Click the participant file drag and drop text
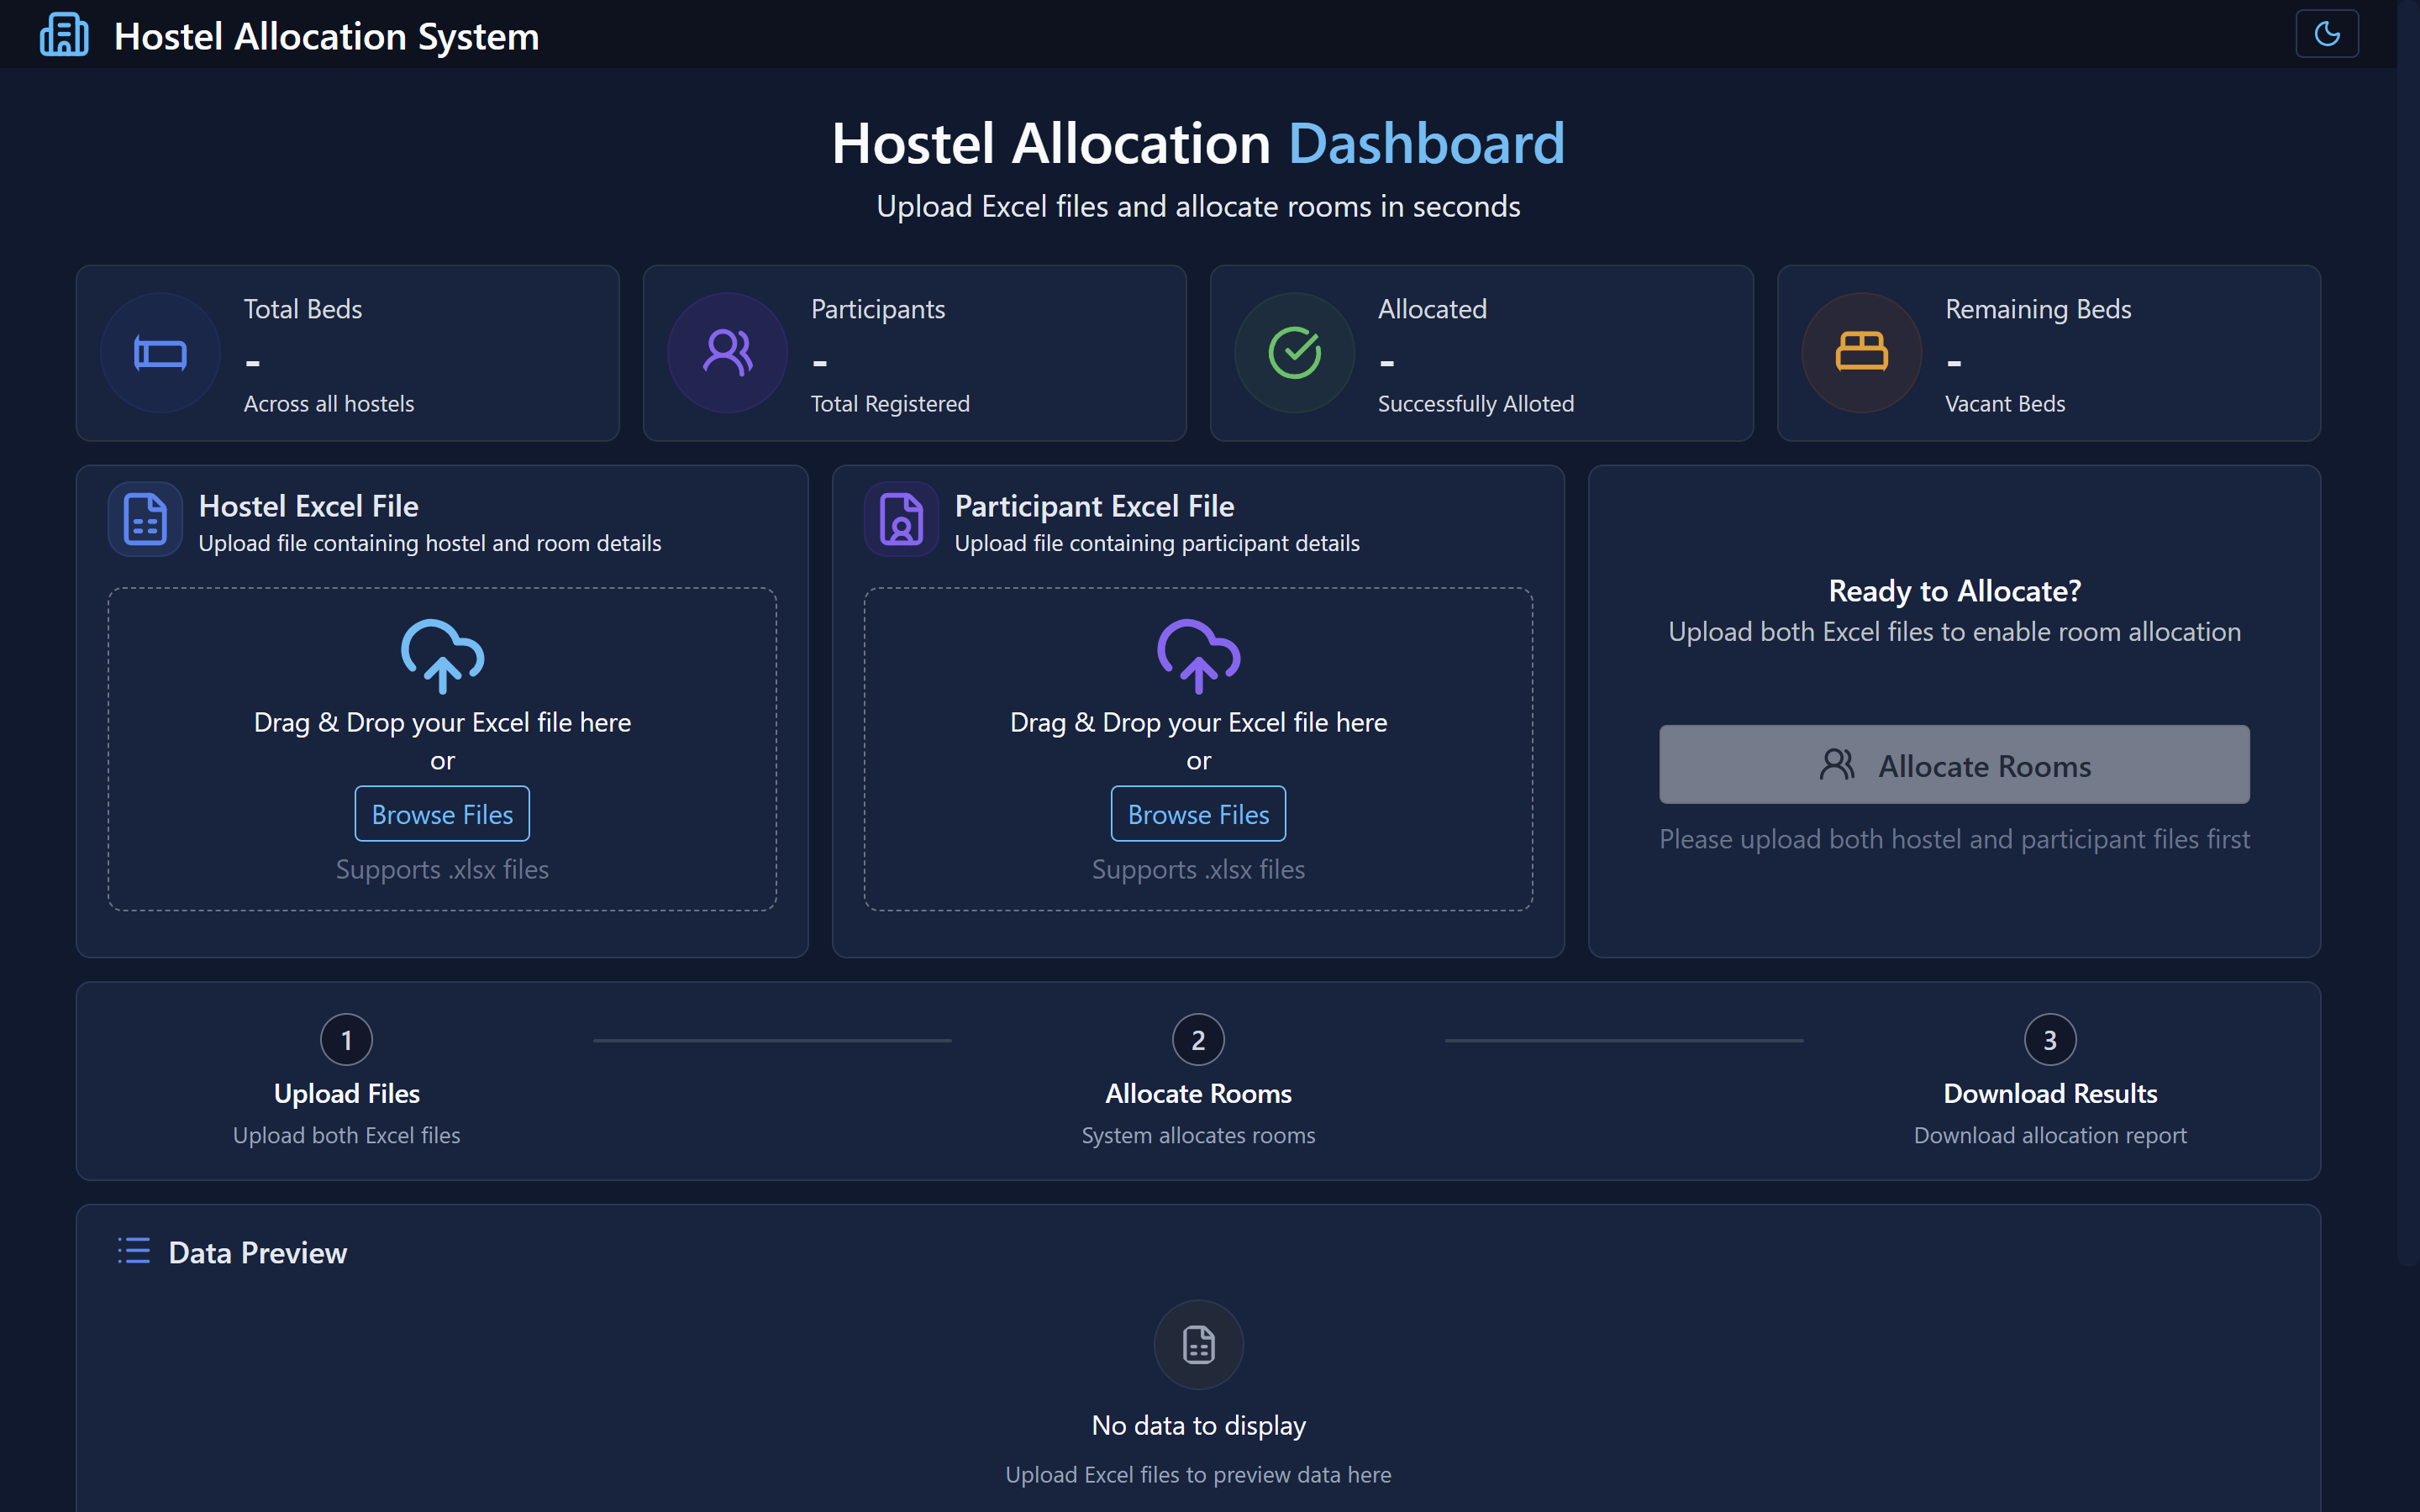 [x=1198, y=722]
